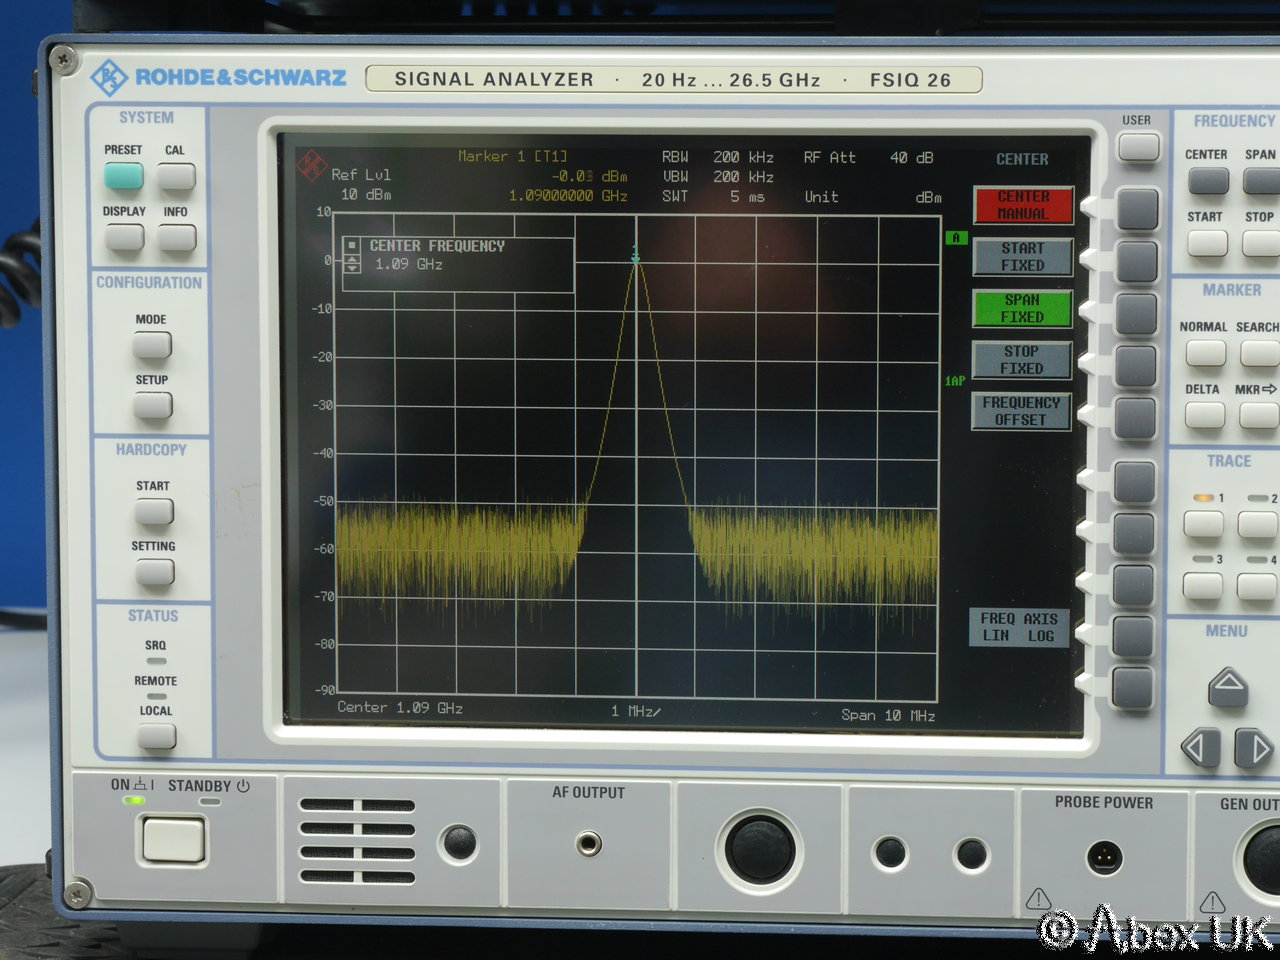Toggle Trace 1 button
This screenshot has height=960, width=1280.
tap(1203, 523)
